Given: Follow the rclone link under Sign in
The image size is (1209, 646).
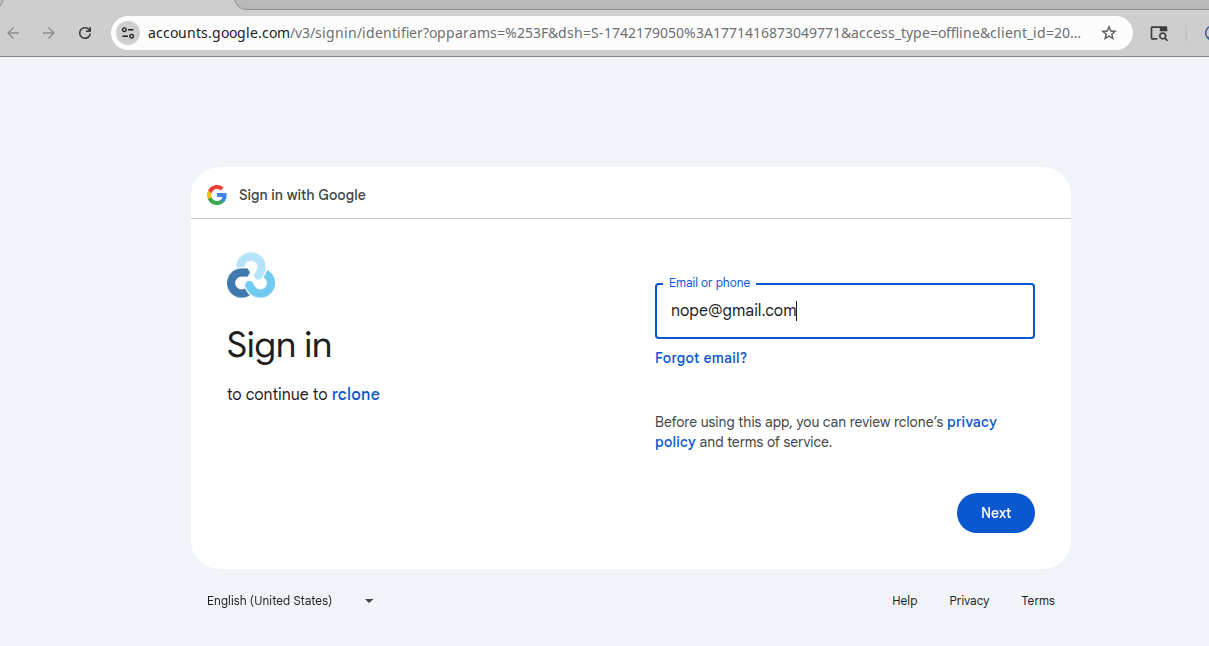Looking at the screenshot, I should [356, 394].
